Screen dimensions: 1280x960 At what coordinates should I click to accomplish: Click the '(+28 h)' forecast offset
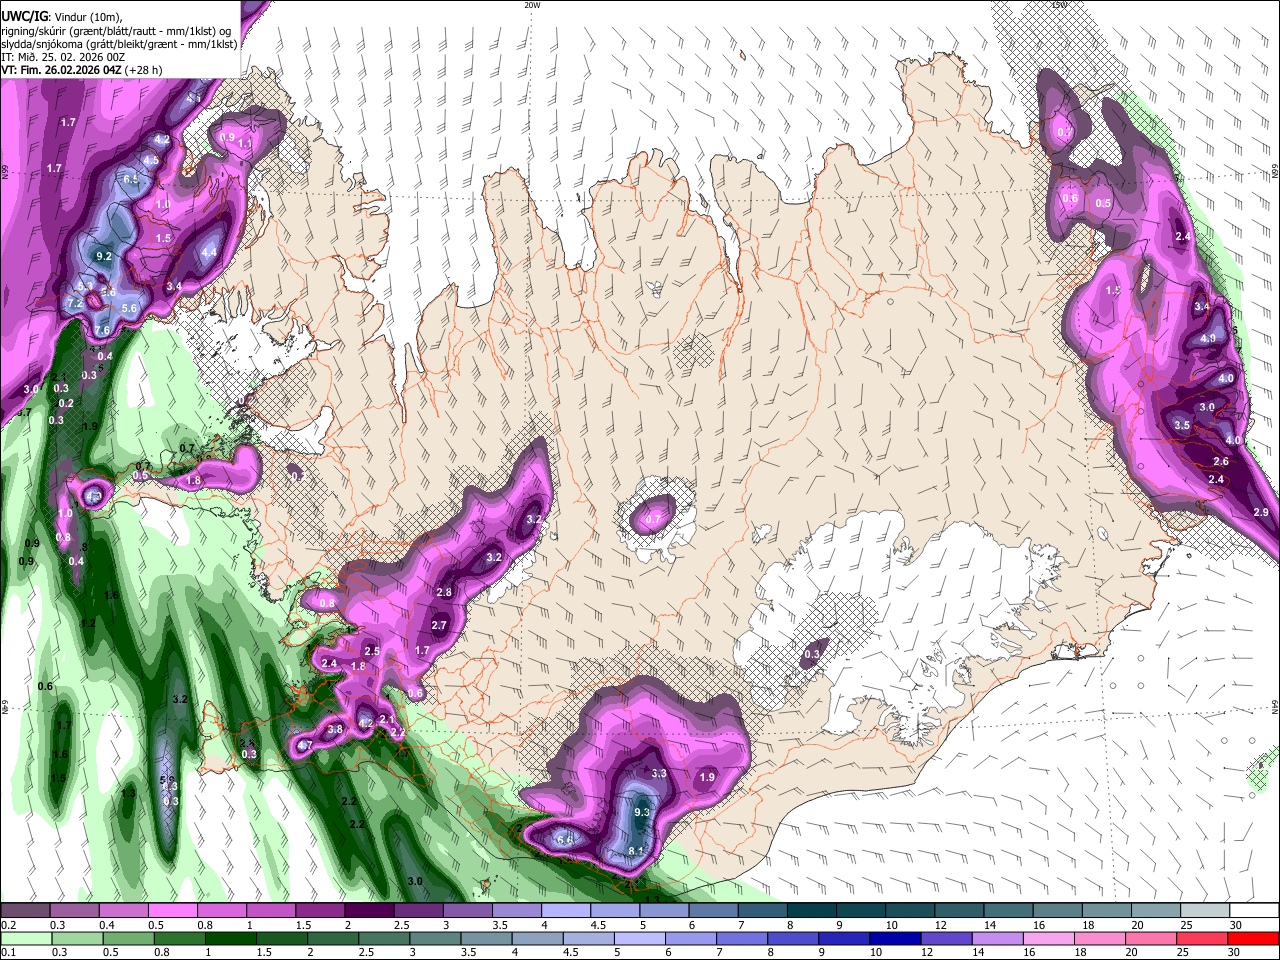(144, 71)
